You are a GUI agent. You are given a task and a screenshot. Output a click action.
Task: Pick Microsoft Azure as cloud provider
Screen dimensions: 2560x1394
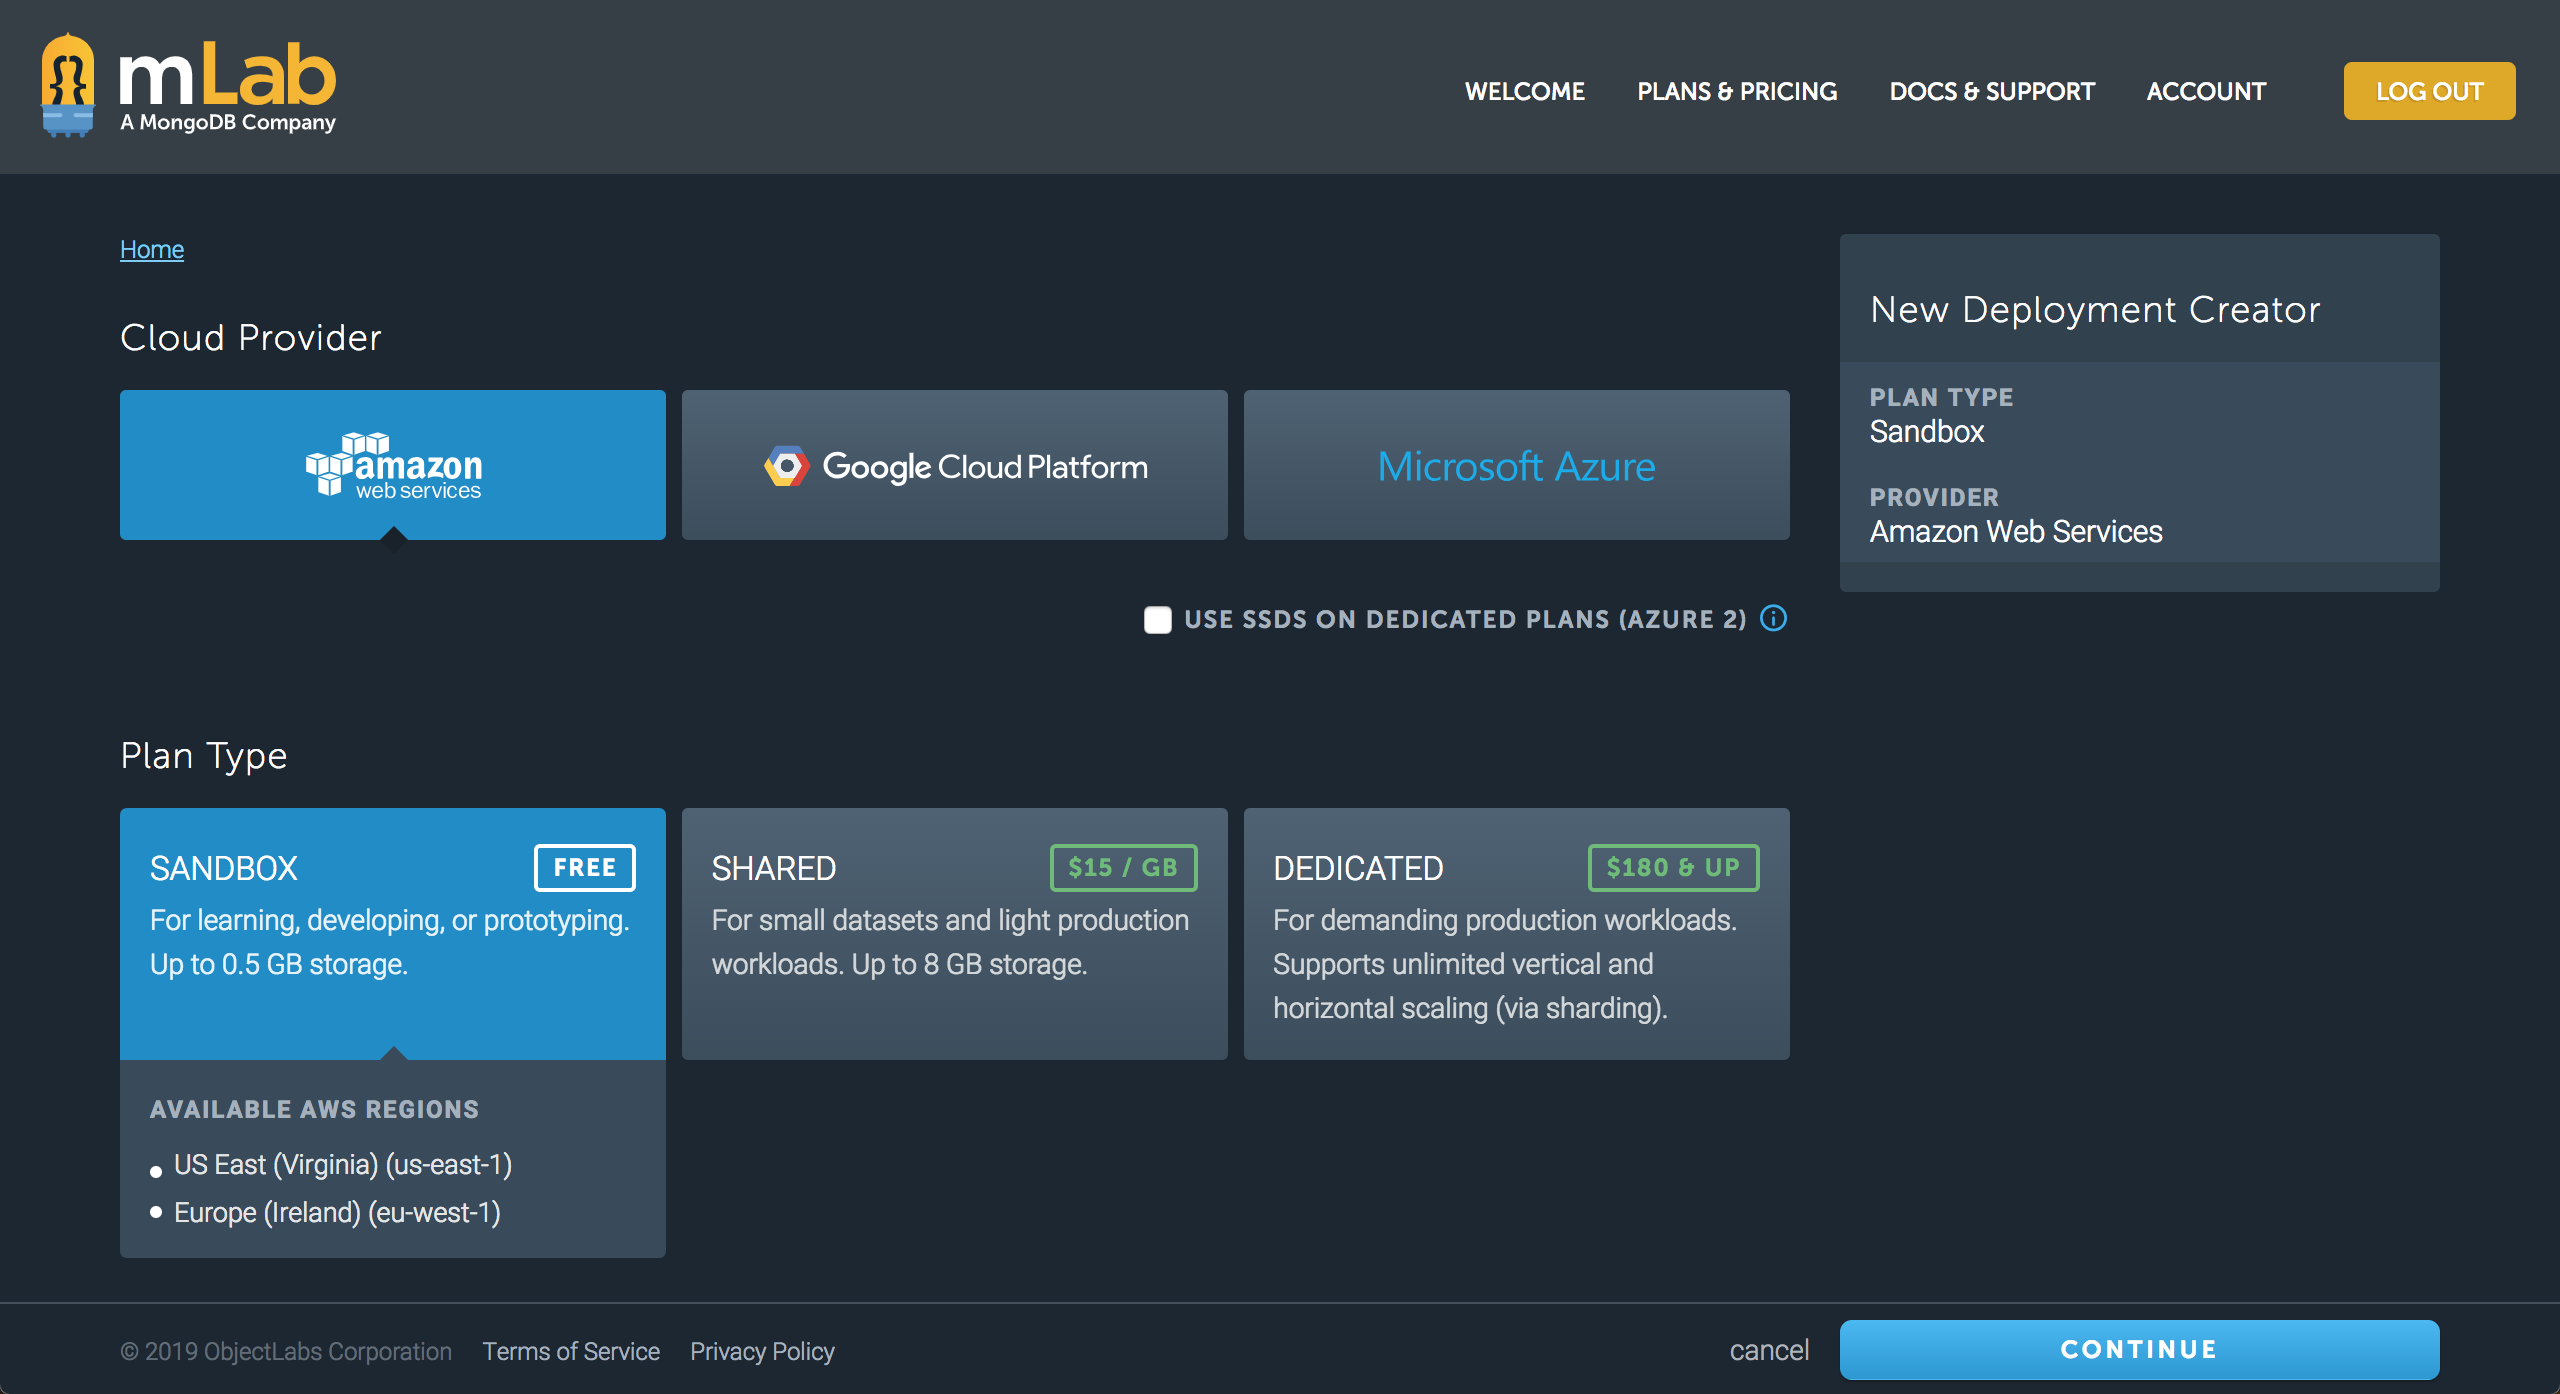(x=1517, y=465)
